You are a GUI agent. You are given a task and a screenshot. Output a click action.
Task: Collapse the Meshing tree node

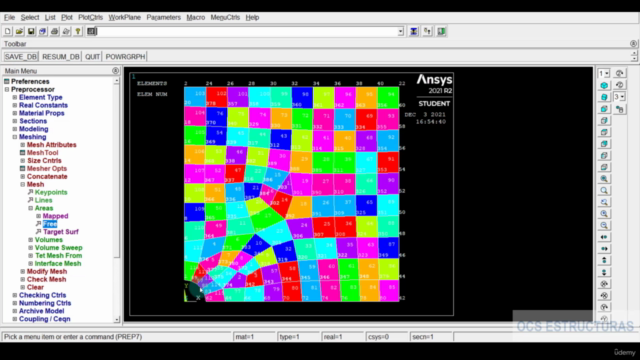tap(15, 137)
